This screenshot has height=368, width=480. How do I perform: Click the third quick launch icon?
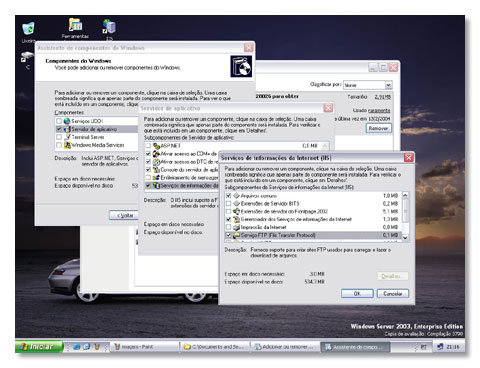click(97, 347)
